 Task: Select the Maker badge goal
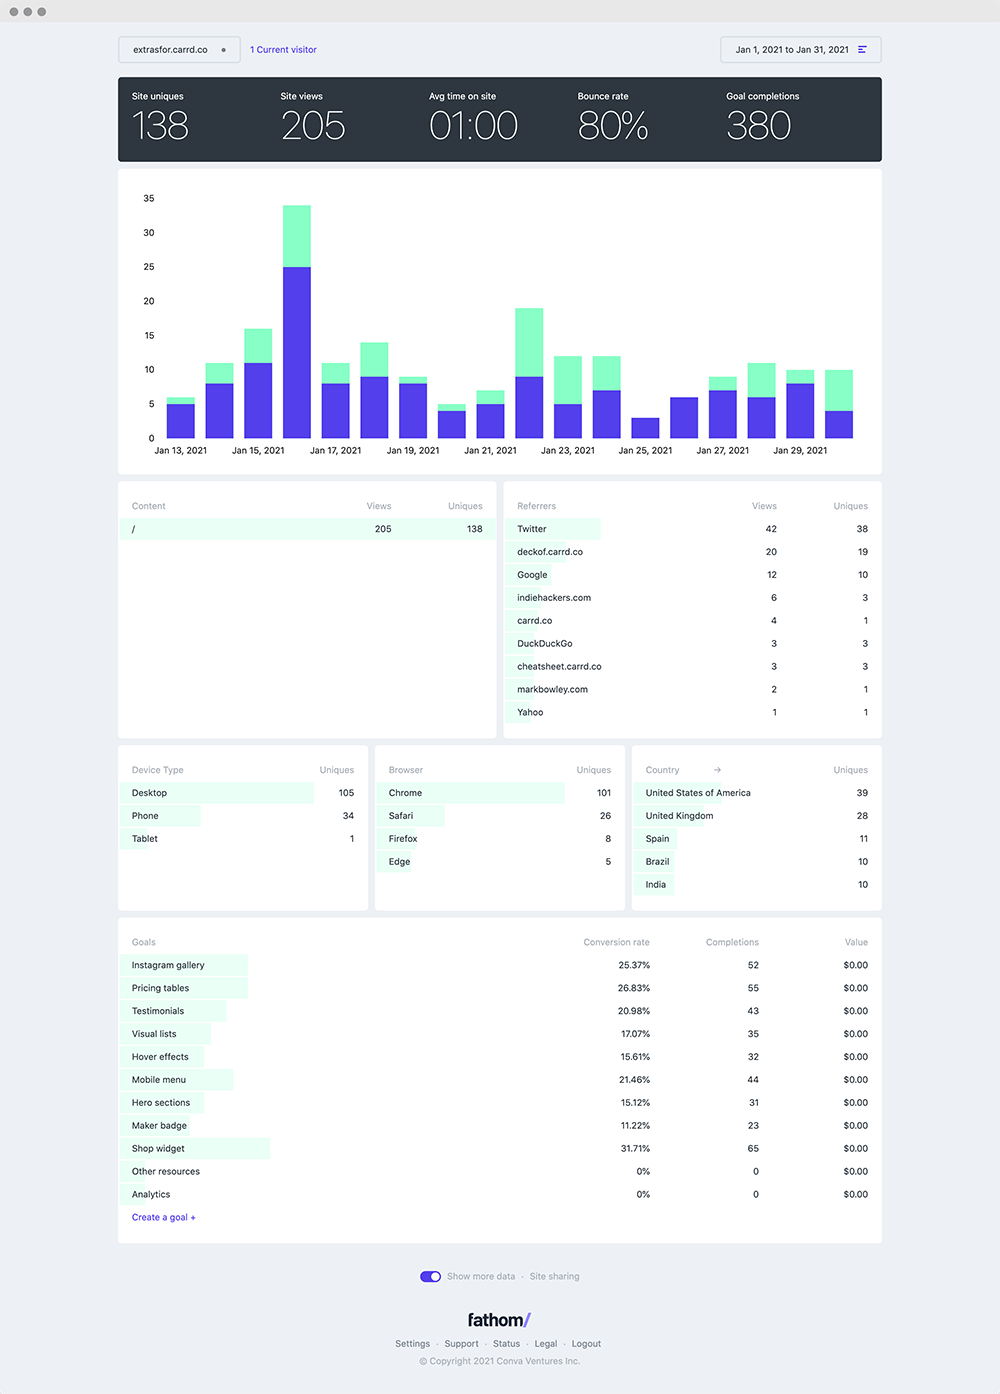(500, 1126)
